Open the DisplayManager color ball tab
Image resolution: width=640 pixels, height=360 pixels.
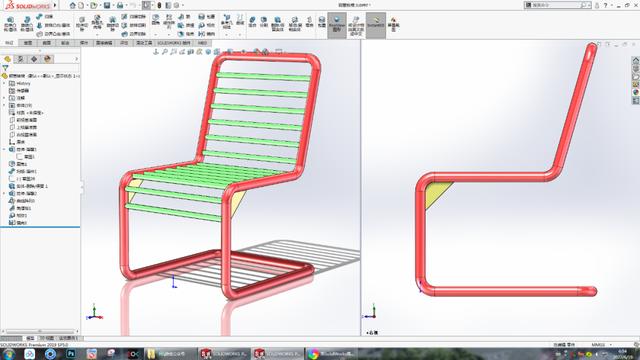[48, 59]
